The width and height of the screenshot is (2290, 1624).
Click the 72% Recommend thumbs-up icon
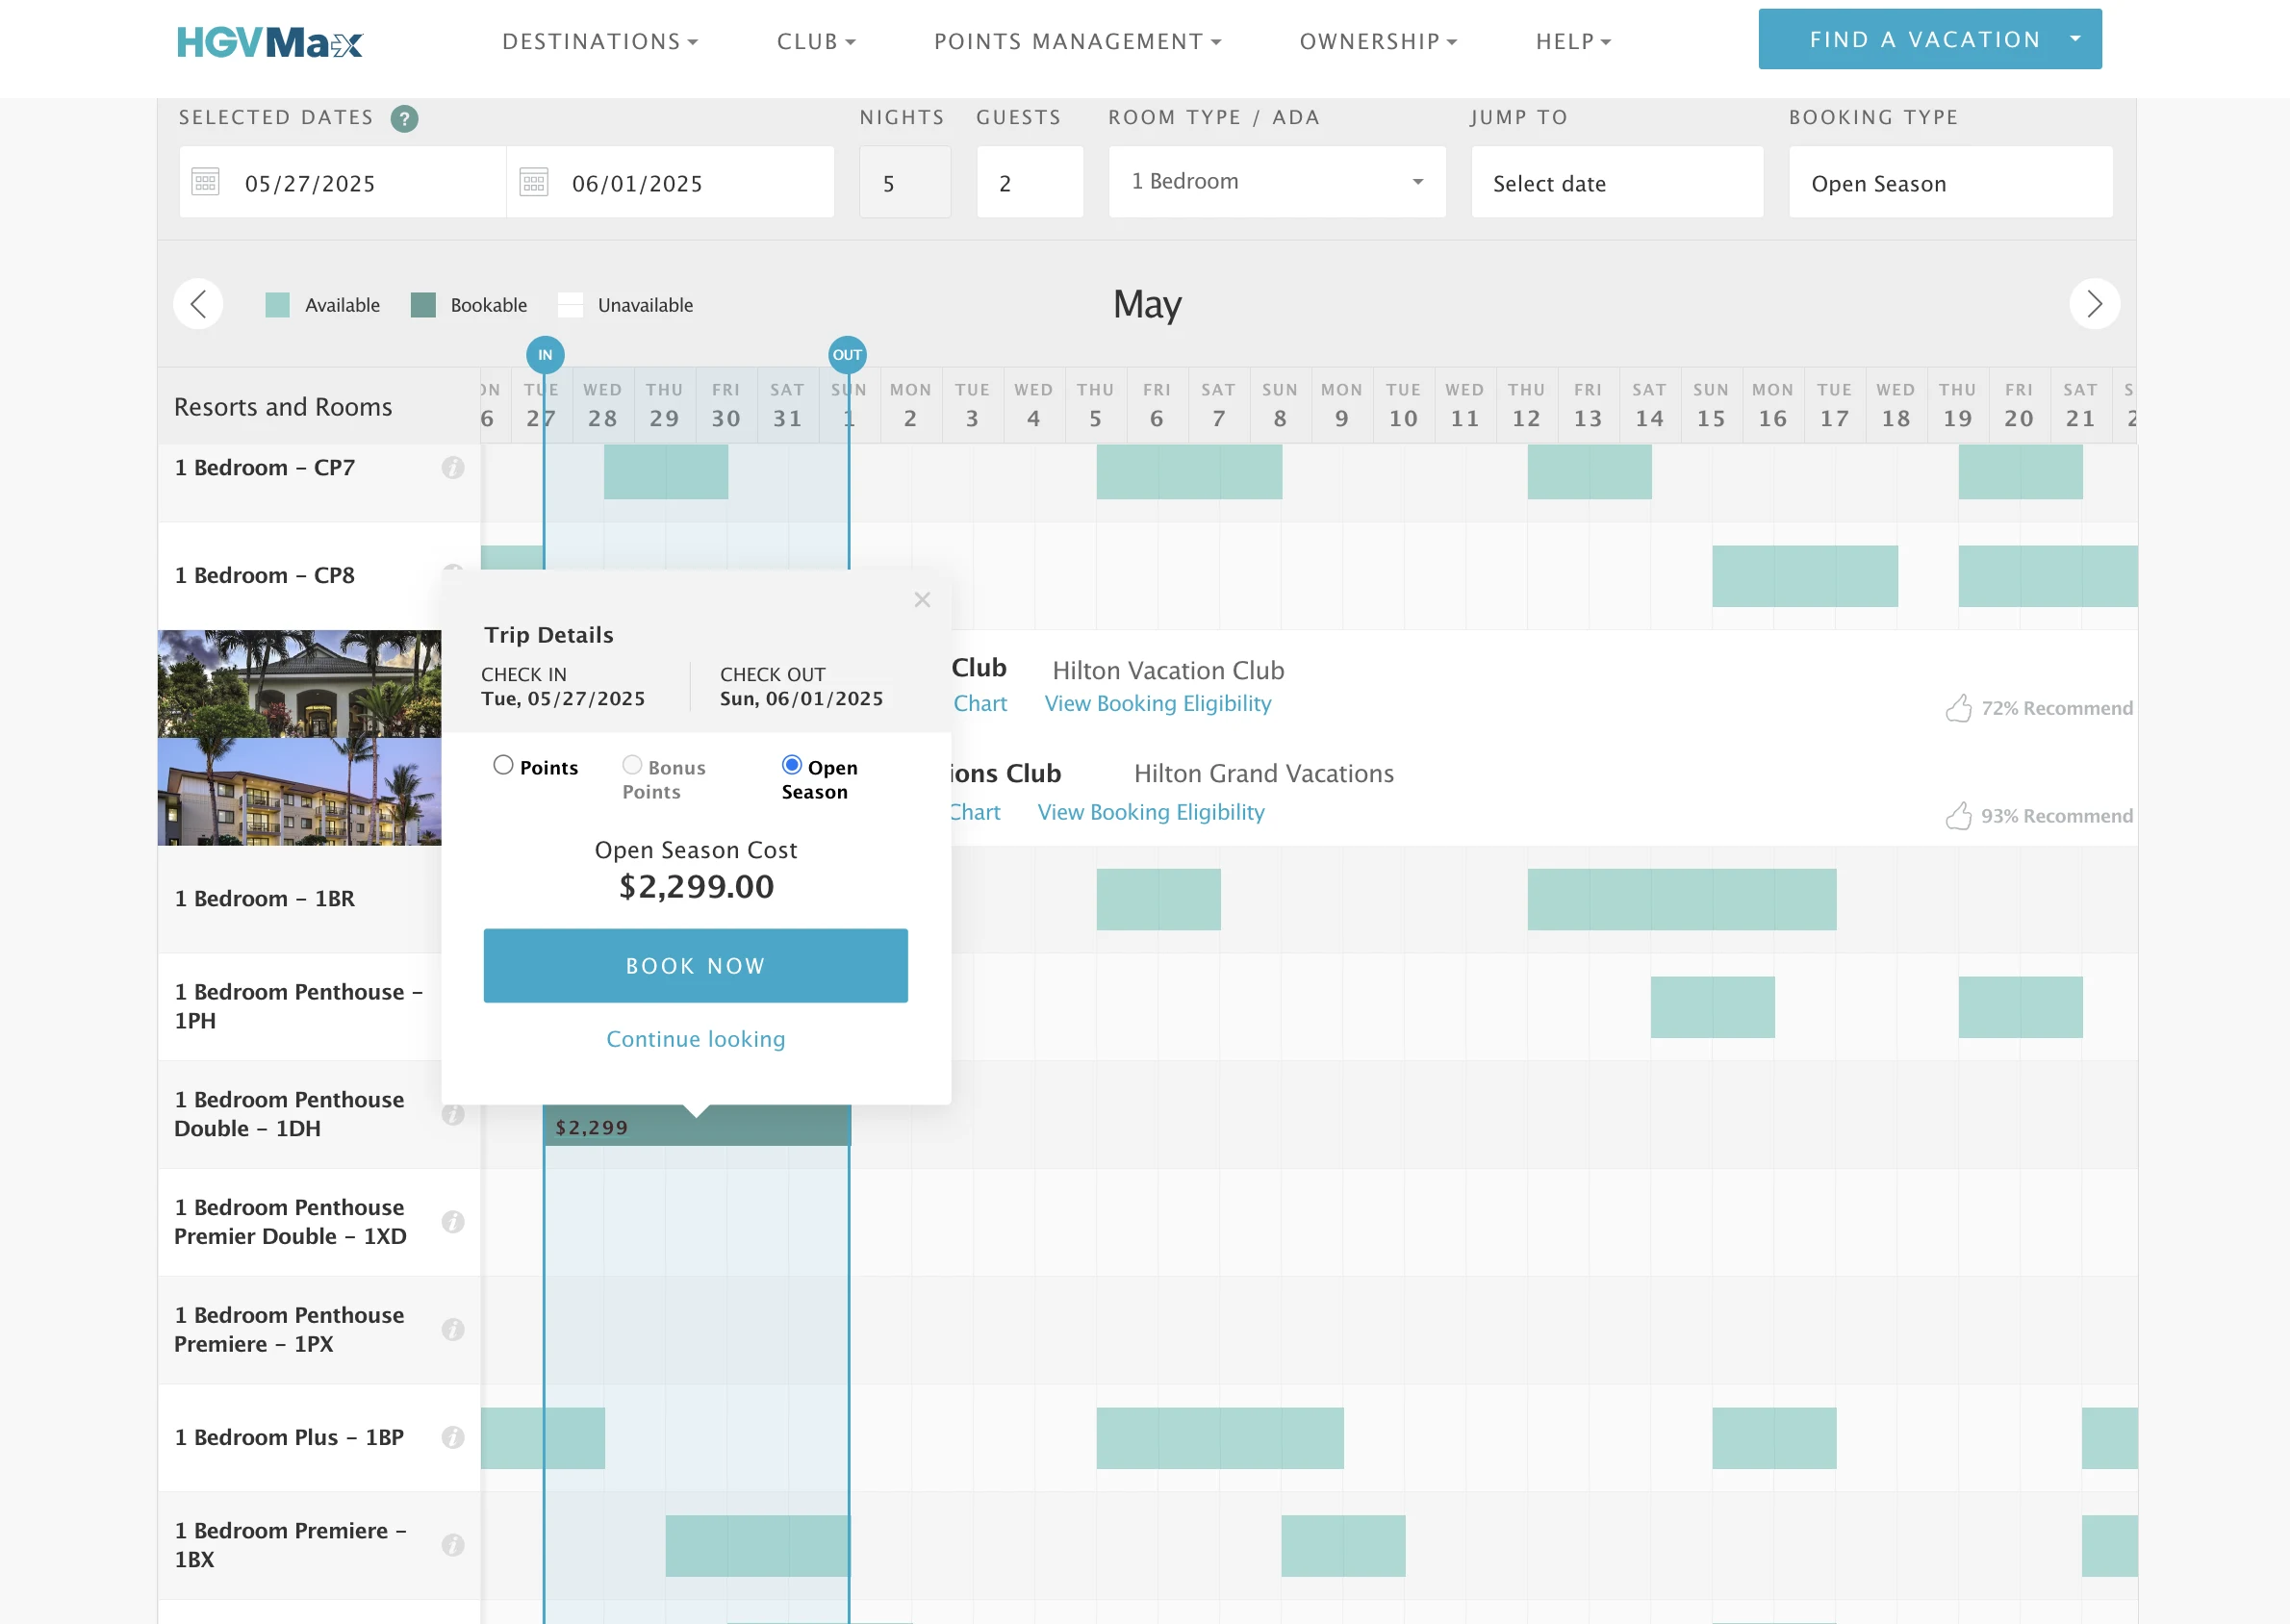[1958, 708]
